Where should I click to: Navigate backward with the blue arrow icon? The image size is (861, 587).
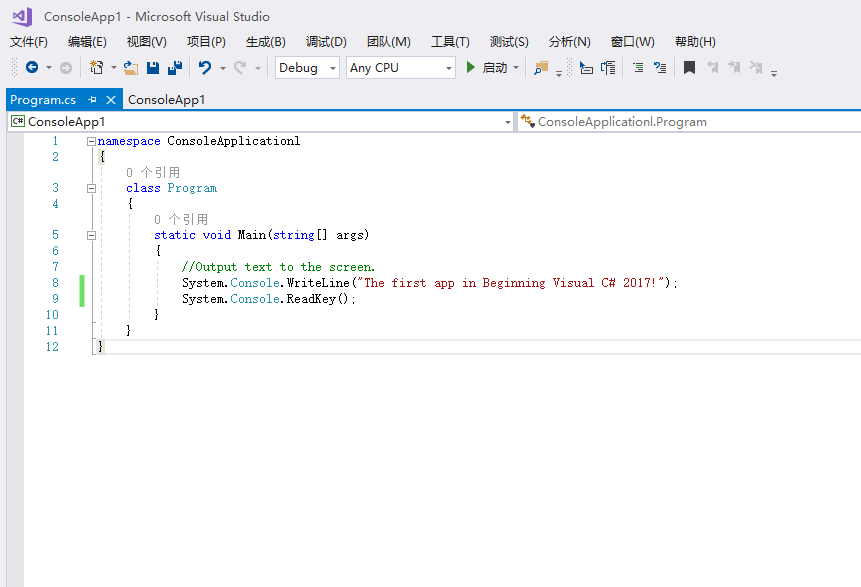point(32,68)
